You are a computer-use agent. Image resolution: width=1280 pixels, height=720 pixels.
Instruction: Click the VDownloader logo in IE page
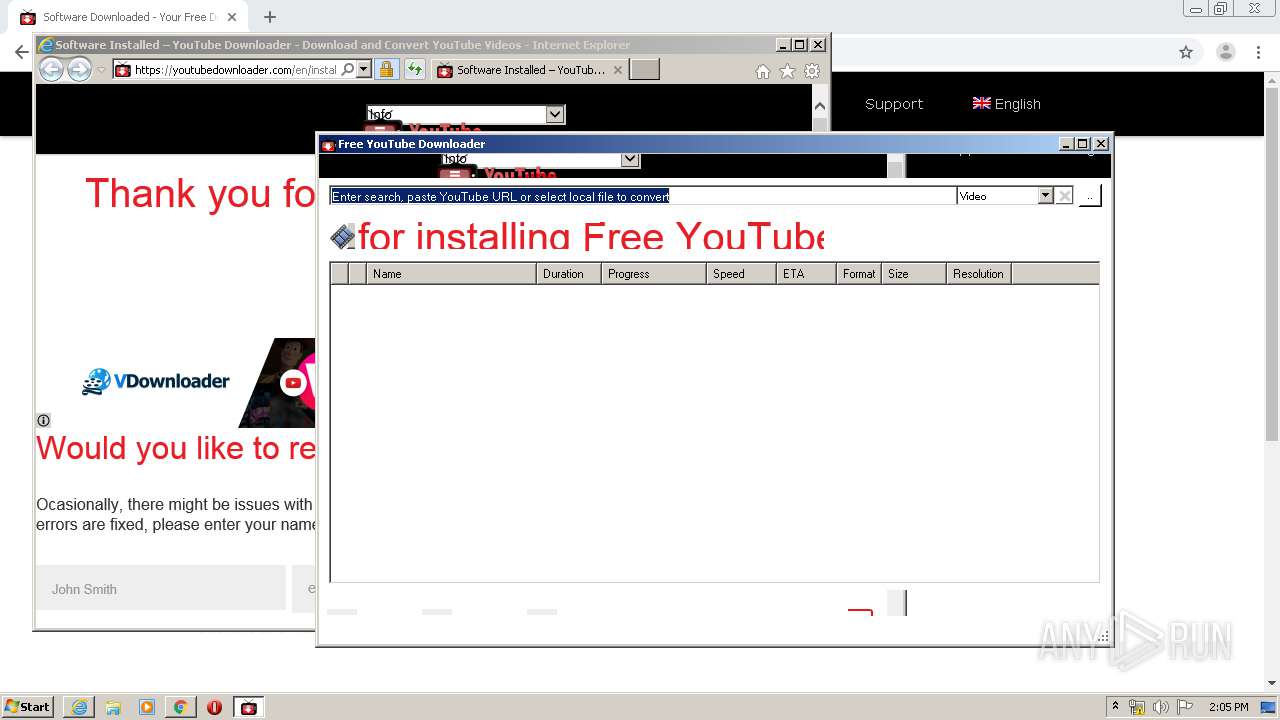tap(156, 381)
